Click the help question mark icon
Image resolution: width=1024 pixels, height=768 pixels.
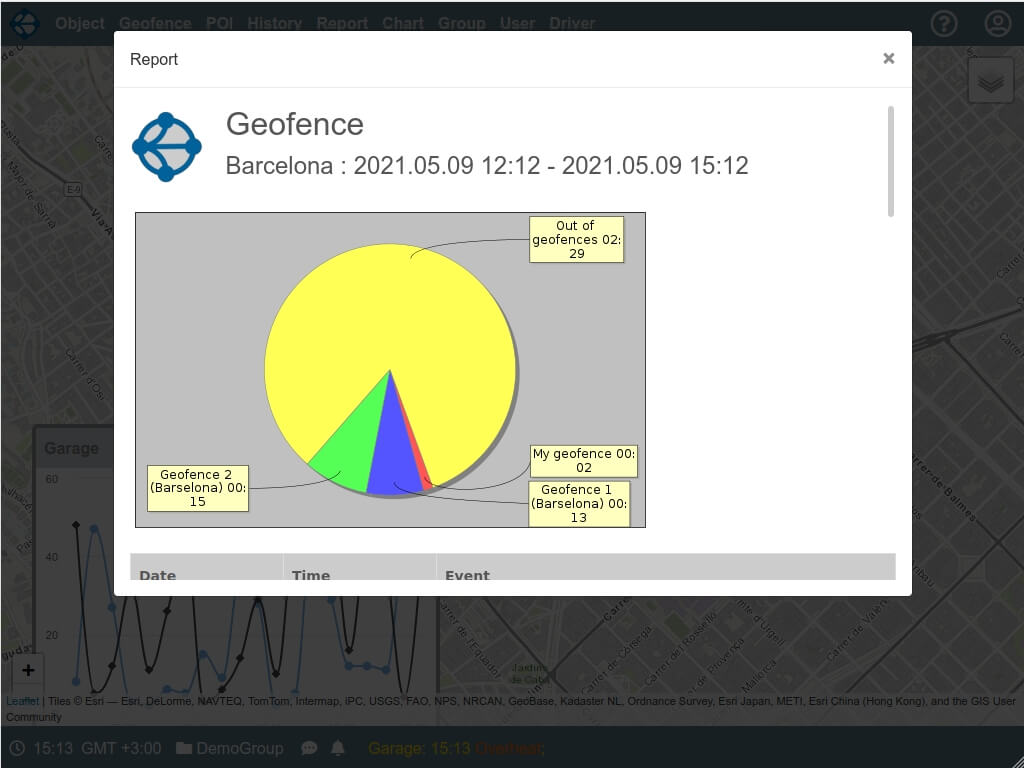pos(944,24)
